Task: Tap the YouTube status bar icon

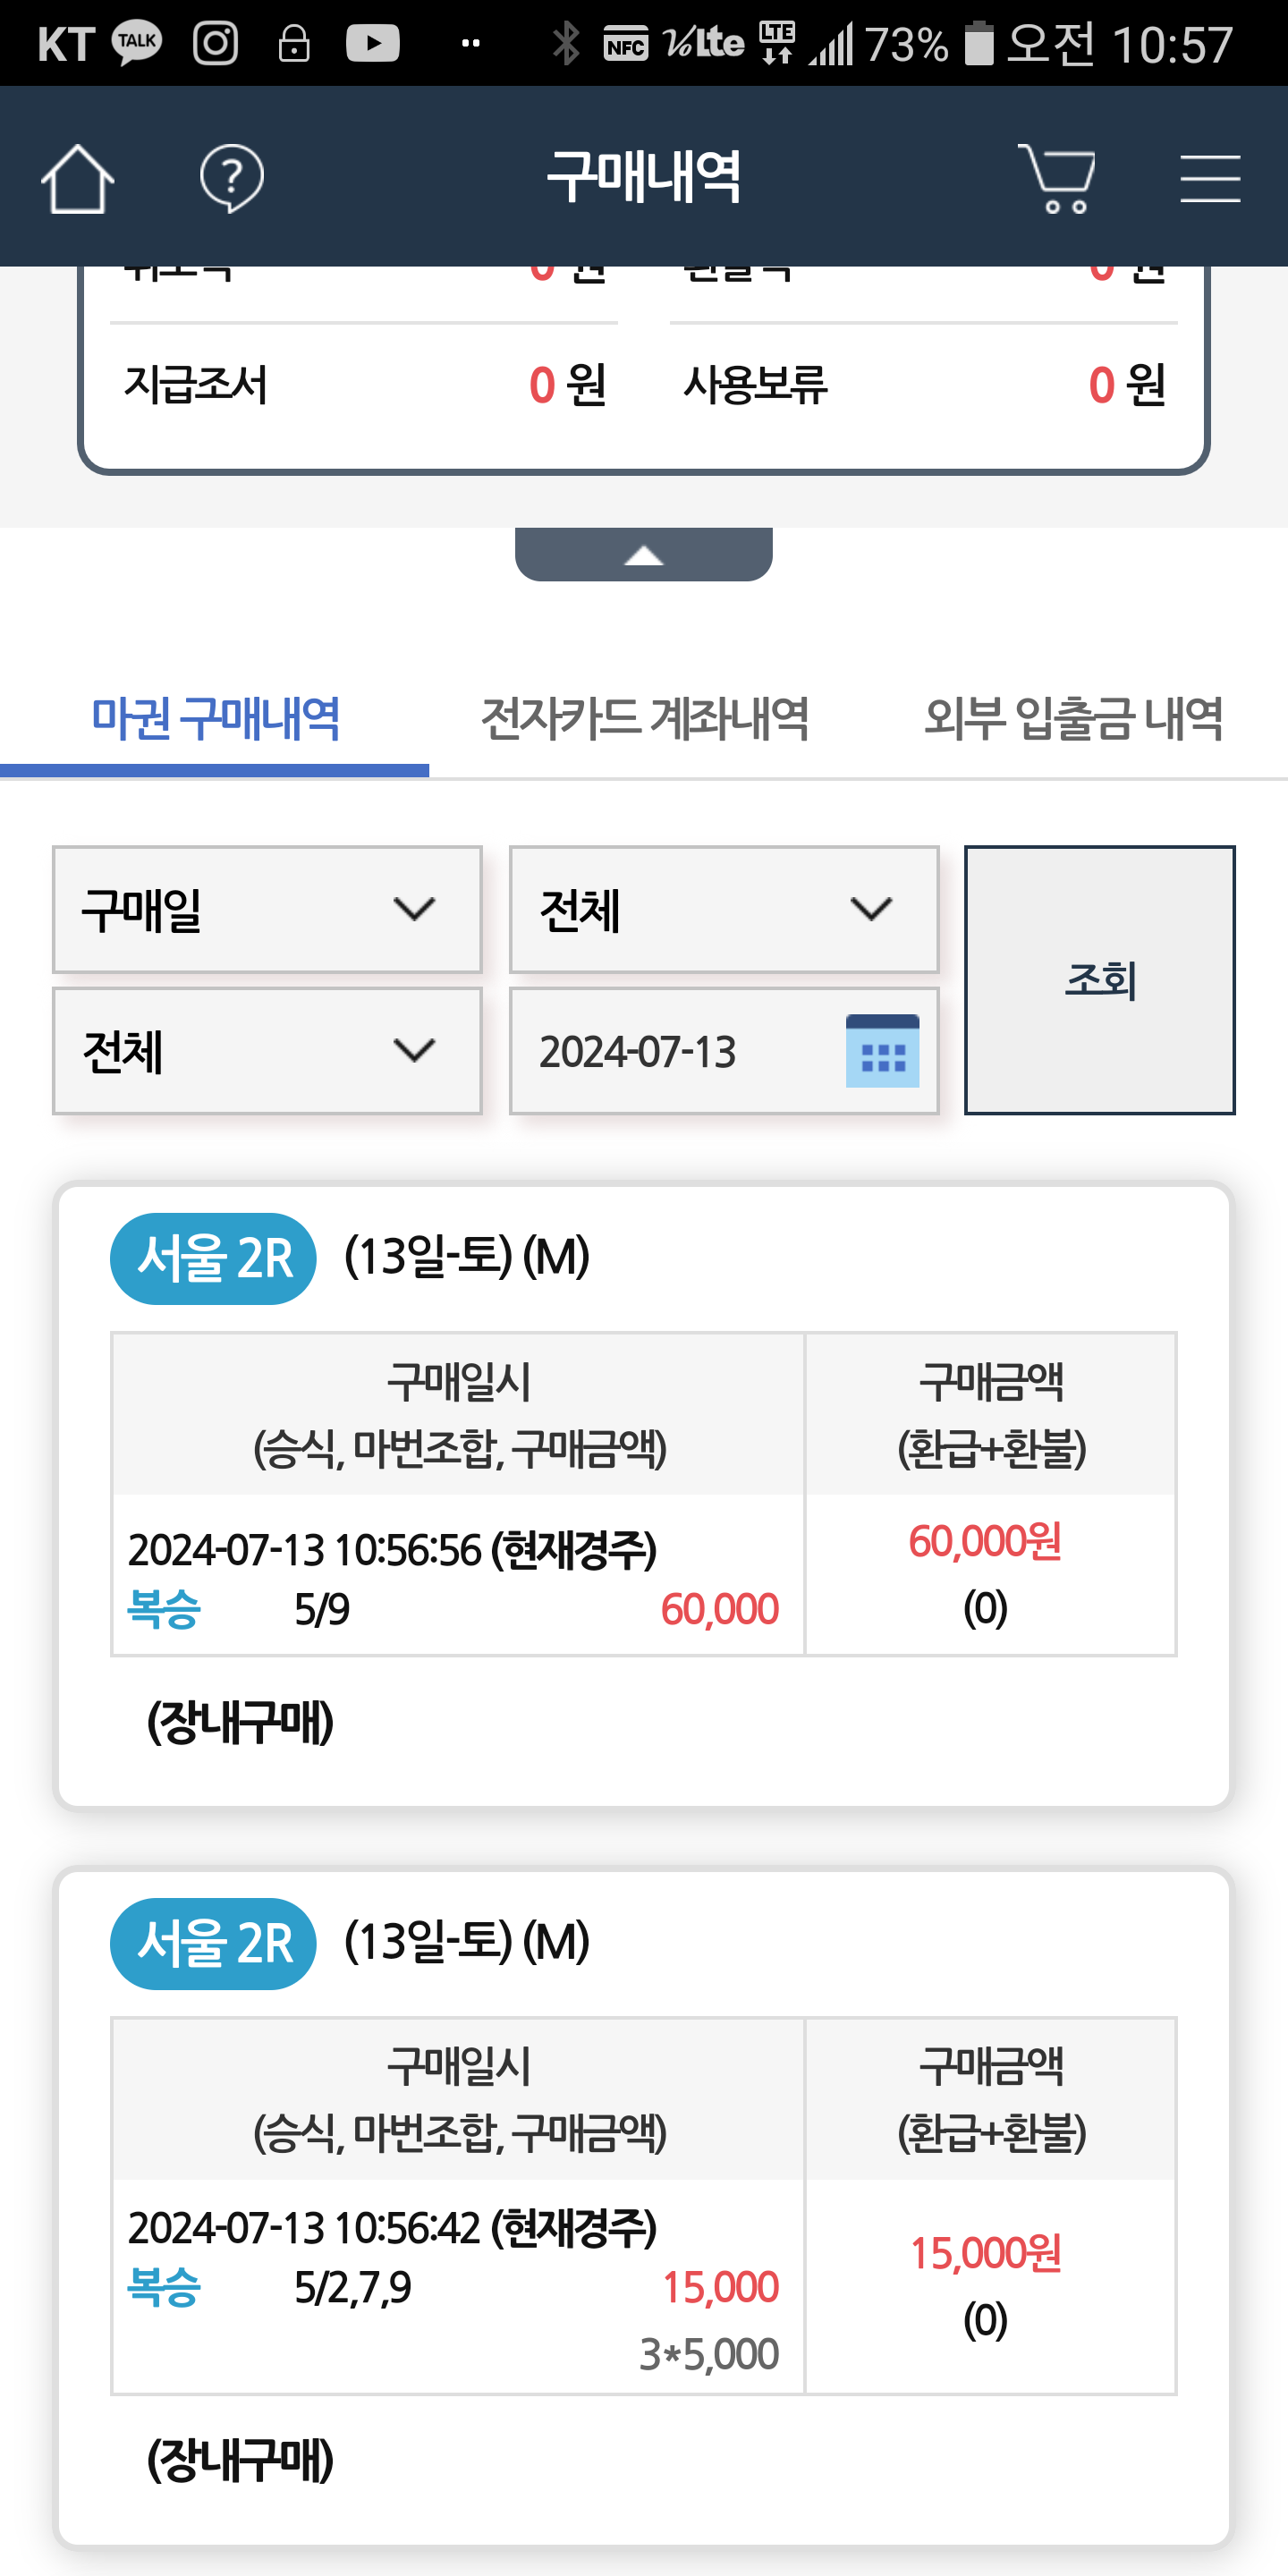Action: [x=372, y=43]
